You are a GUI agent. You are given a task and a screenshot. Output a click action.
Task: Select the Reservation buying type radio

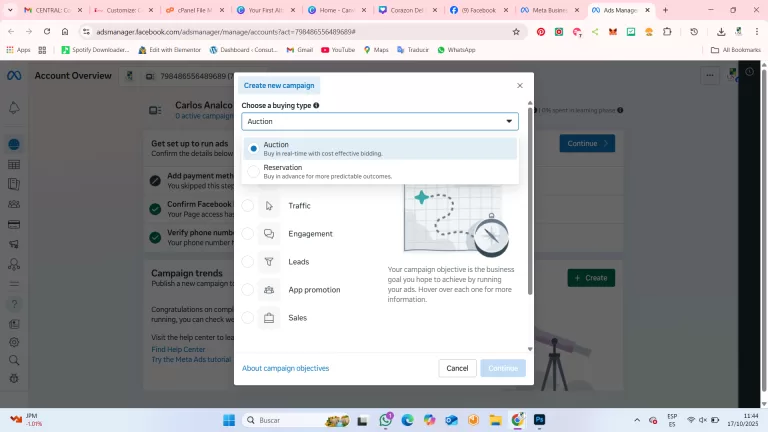pyautogui.click(x=253, y=171)
